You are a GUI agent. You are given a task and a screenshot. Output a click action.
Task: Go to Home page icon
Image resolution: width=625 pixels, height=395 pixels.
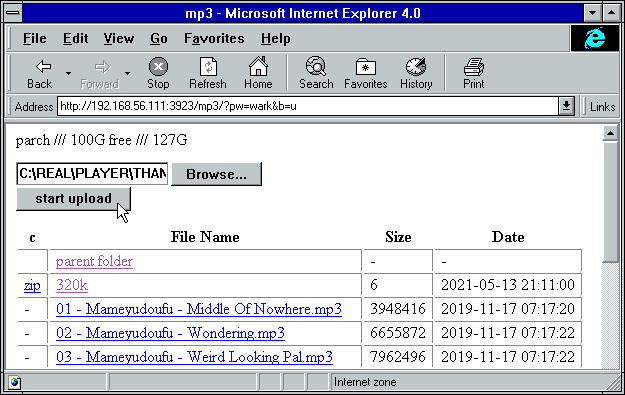(x=258, y=66)
